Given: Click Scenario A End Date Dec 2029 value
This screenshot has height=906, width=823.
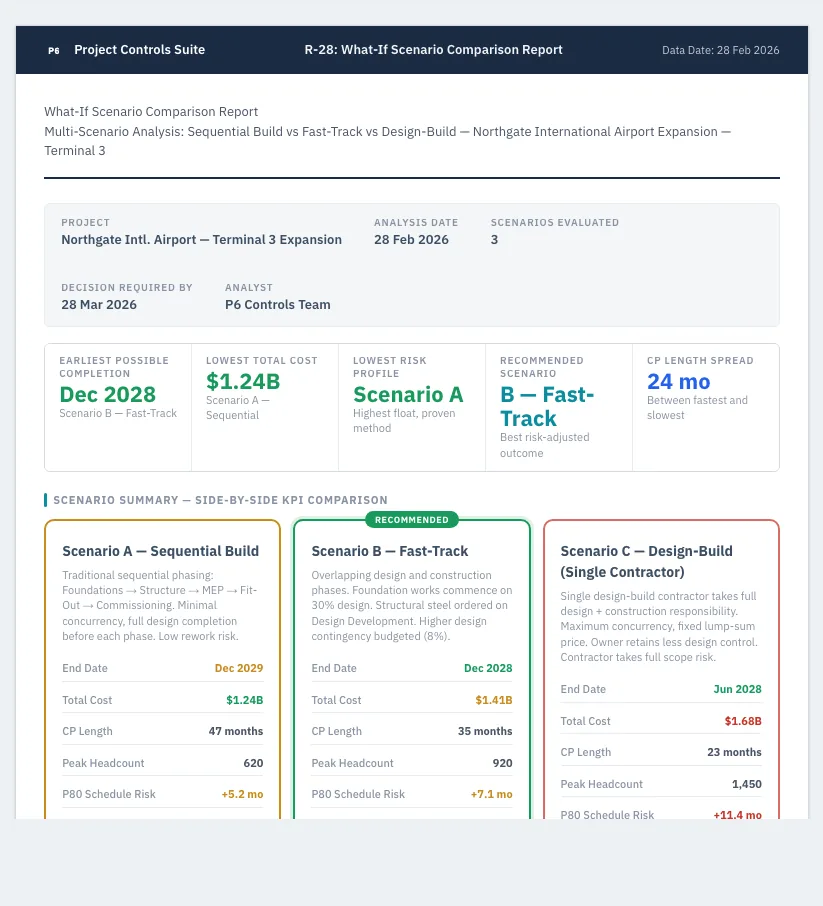Looking at the screenshot, I should tap(239, 668).
